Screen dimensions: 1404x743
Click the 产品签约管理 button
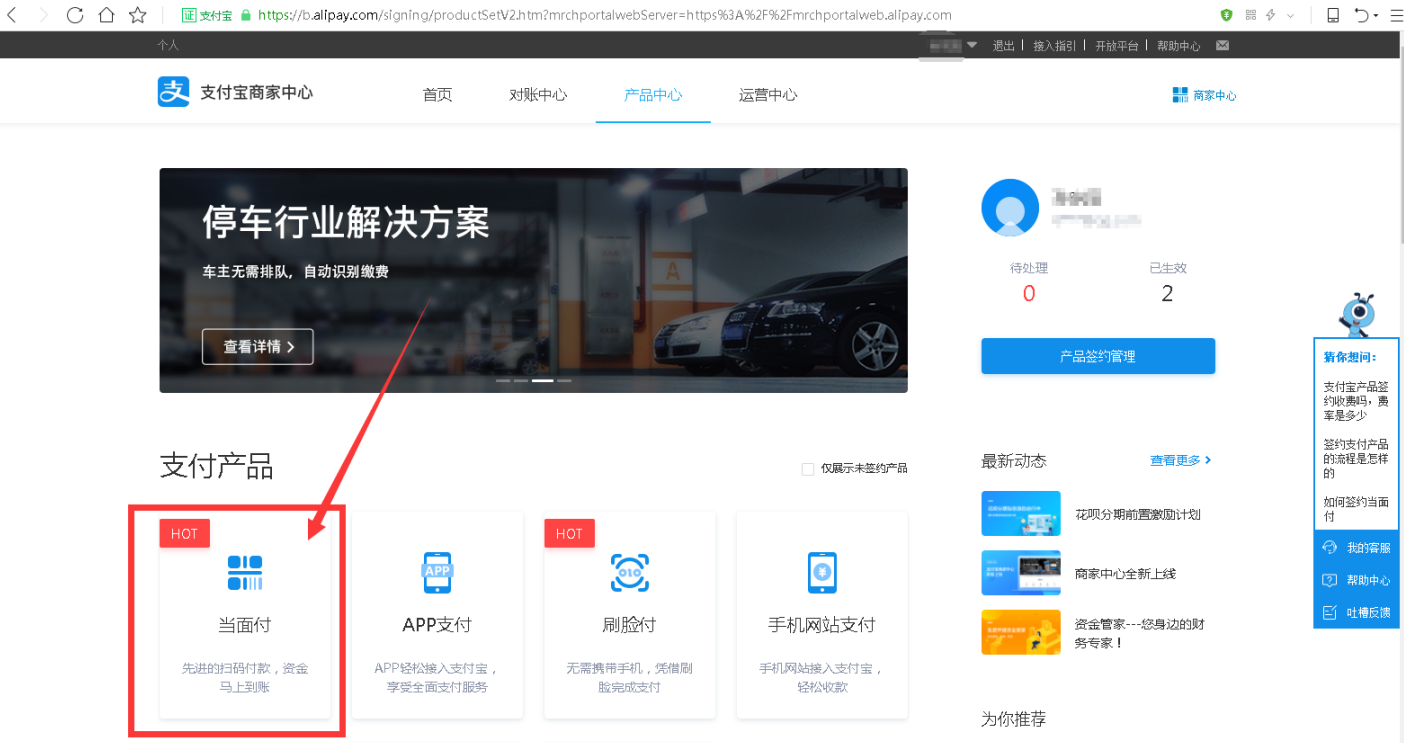pos(1097,356)
